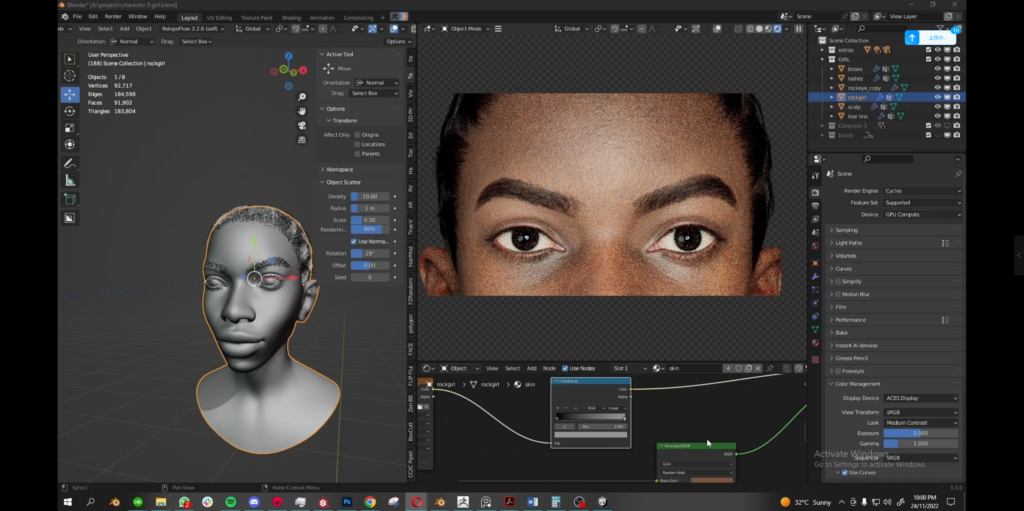This screenshot has width=1024, height=511.
Task: Select the Measure tool
Action: pyautogui.click(x=69, y=181)
